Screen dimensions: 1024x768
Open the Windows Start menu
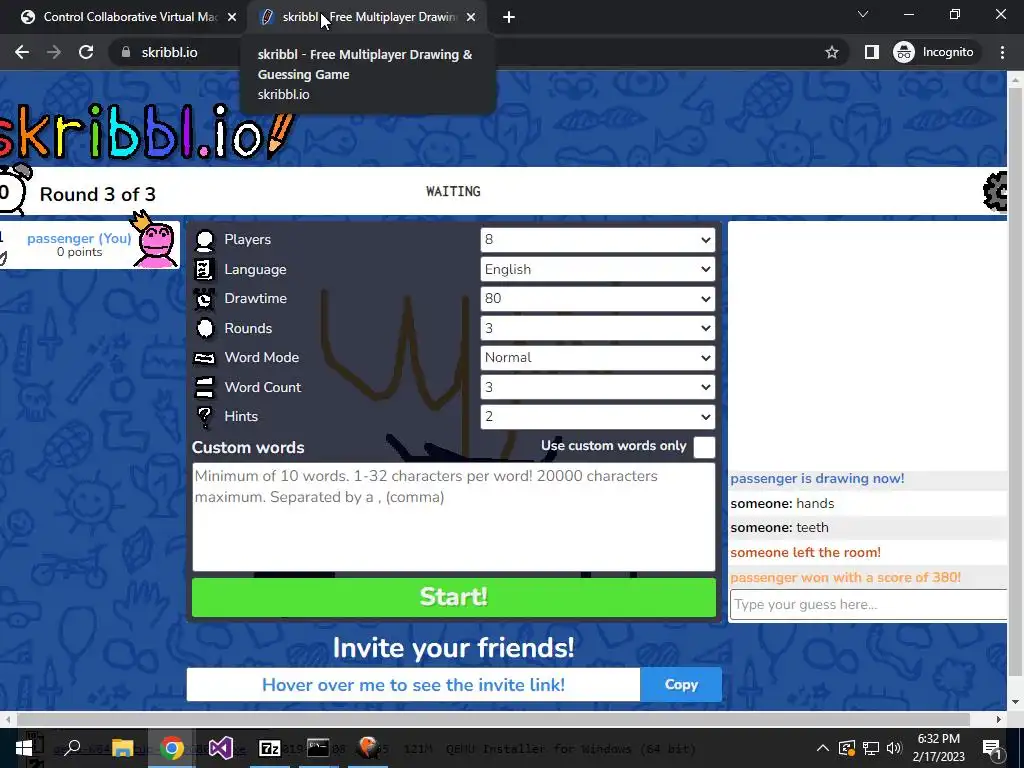point(24,748)
